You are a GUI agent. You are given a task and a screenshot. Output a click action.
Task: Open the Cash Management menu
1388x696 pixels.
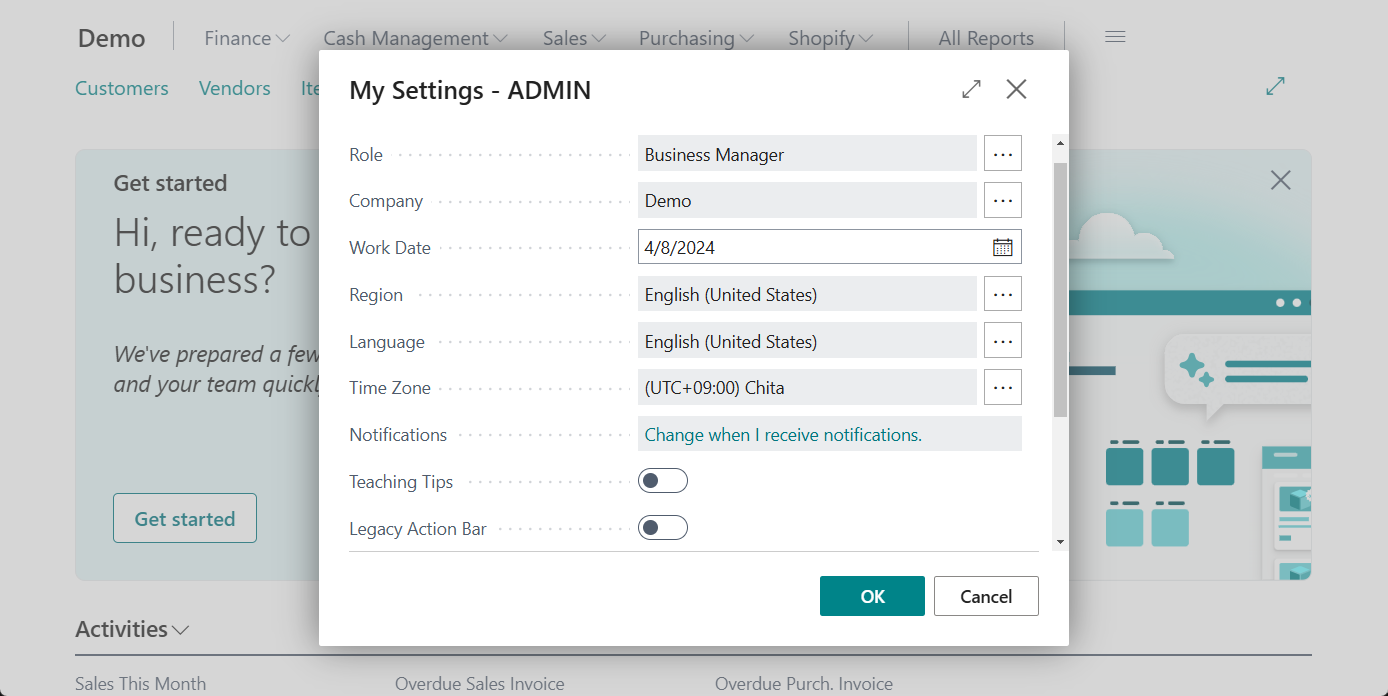(415, 37)
